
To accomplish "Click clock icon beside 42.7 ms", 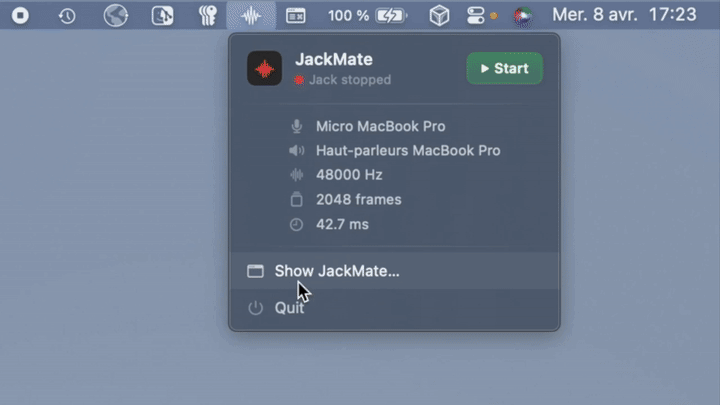I will [297, 225].
